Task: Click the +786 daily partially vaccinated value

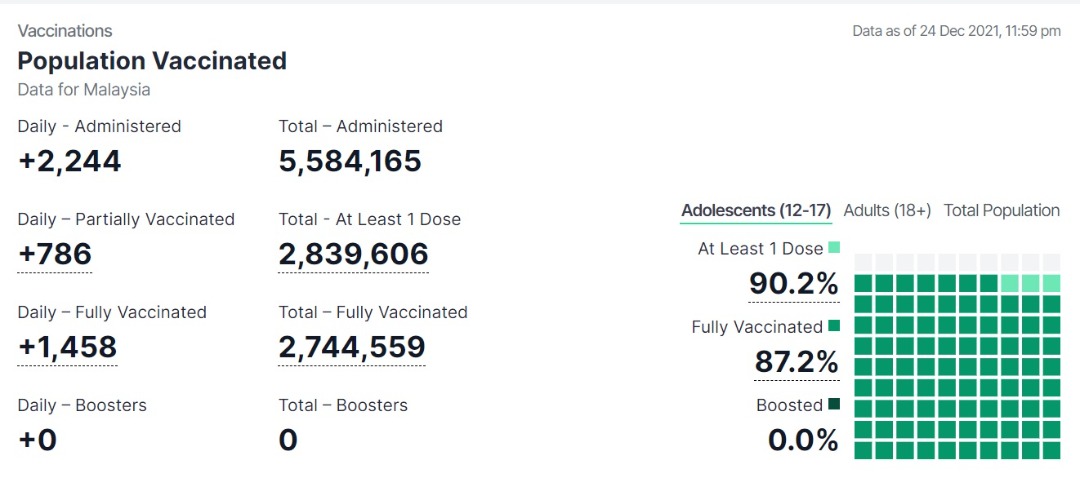Action: [x=54, y=255]
